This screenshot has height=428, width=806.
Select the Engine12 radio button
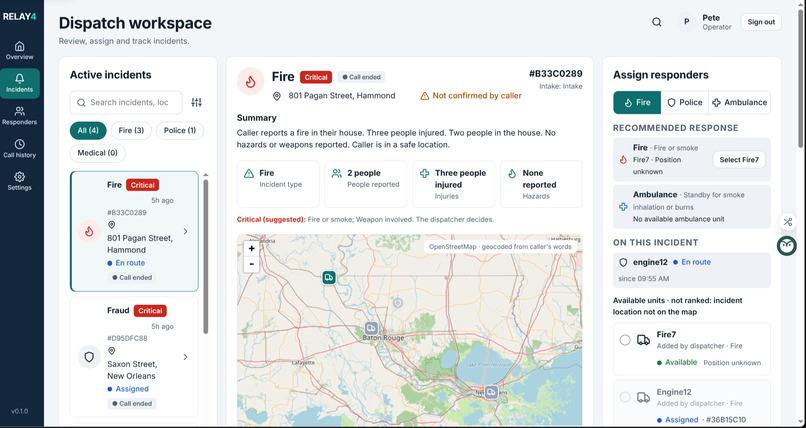625,397
